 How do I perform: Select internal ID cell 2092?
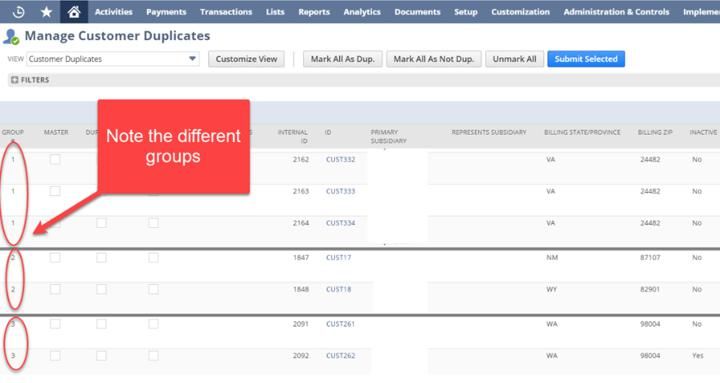tap(301, 356)
